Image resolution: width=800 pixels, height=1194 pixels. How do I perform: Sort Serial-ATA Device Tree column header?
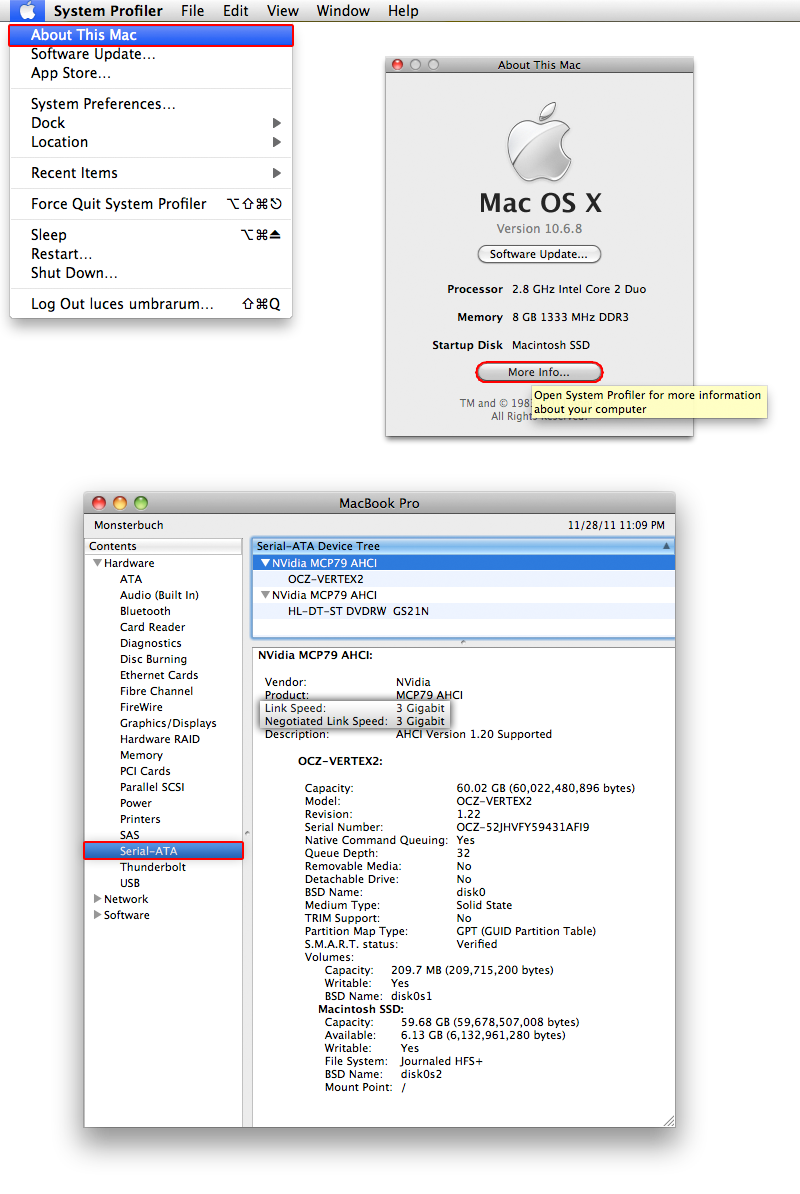[x=463, y=546]
